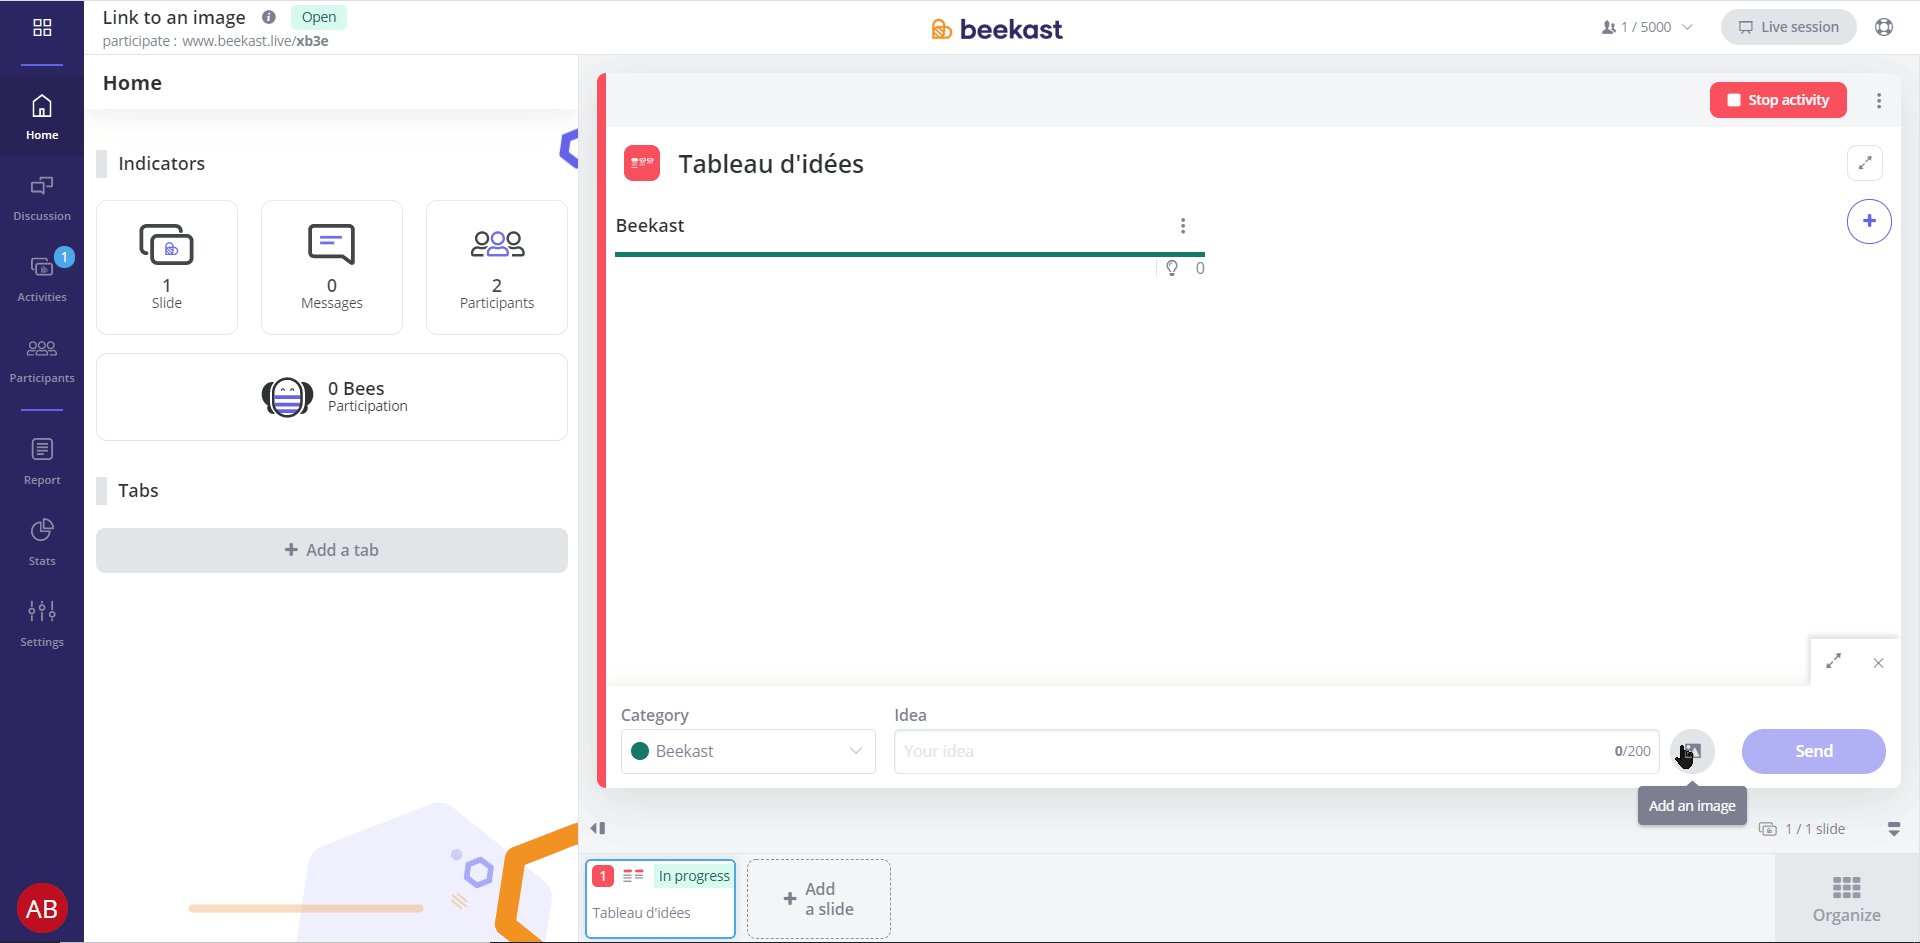The height and width of the screenshot is (943, 1920).
Task: Open the activity more options menu
Action: [x=1879, y=100]
